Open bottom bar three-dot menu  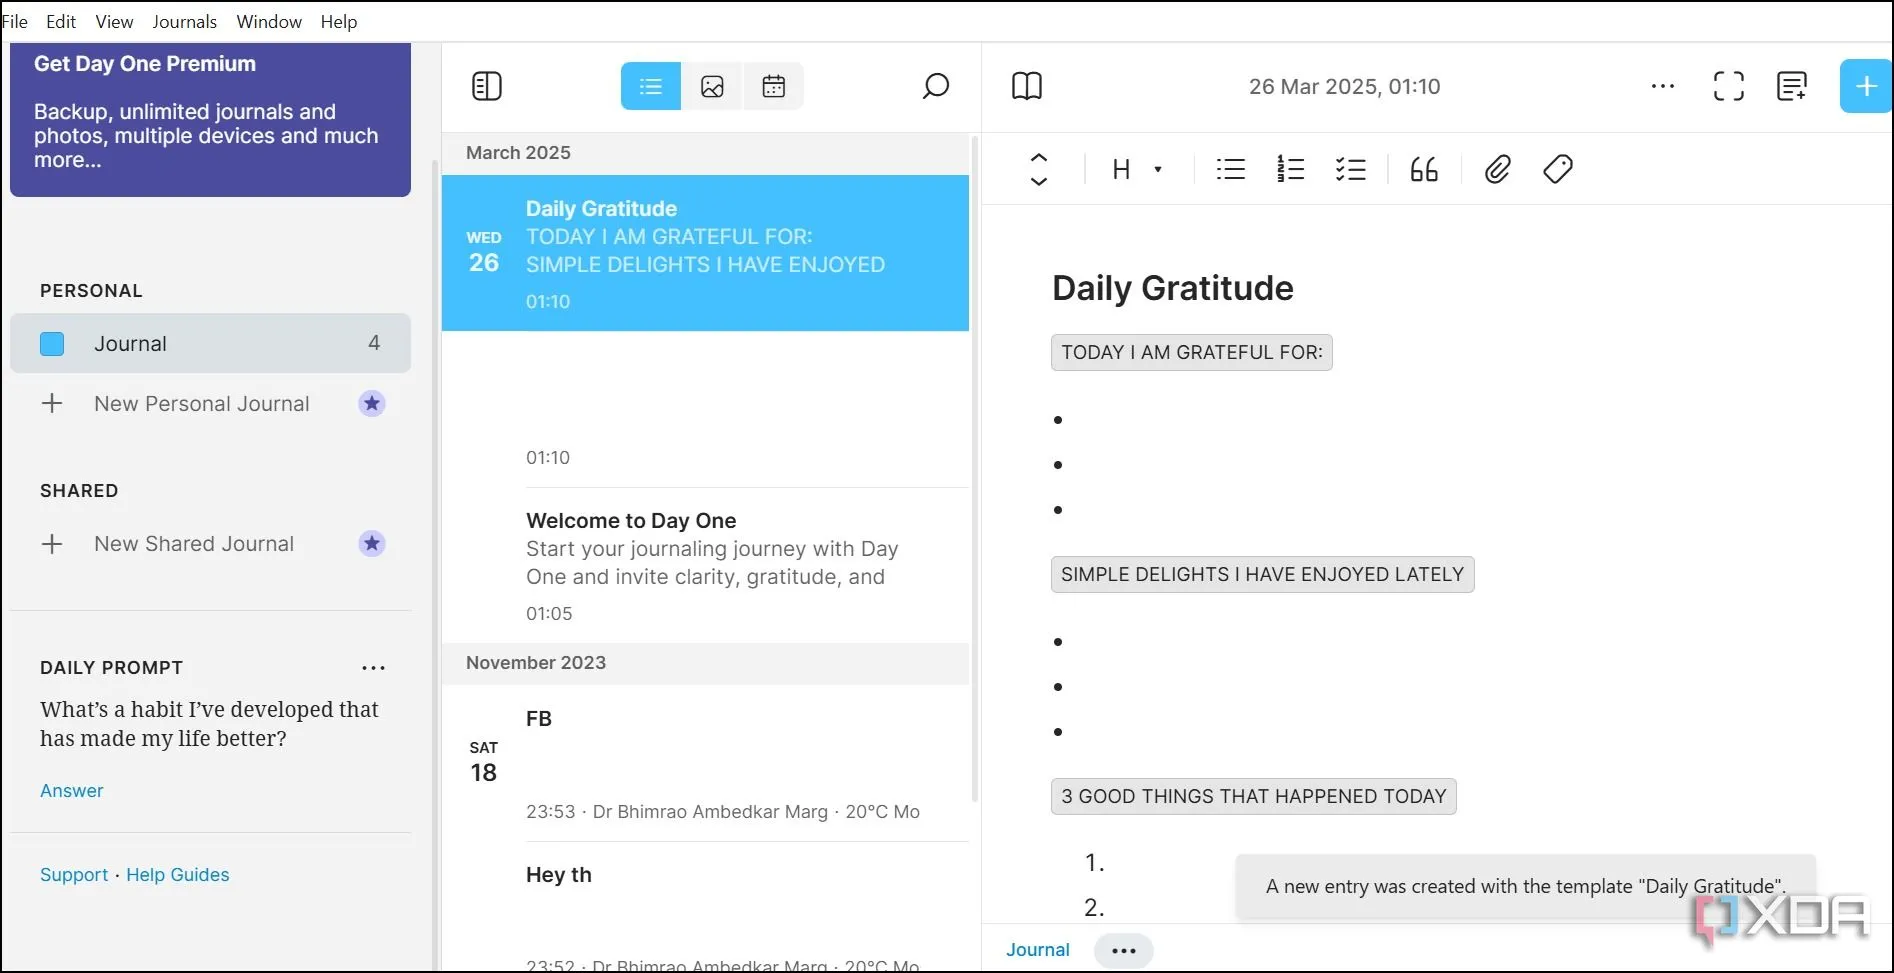(1123, 950)
